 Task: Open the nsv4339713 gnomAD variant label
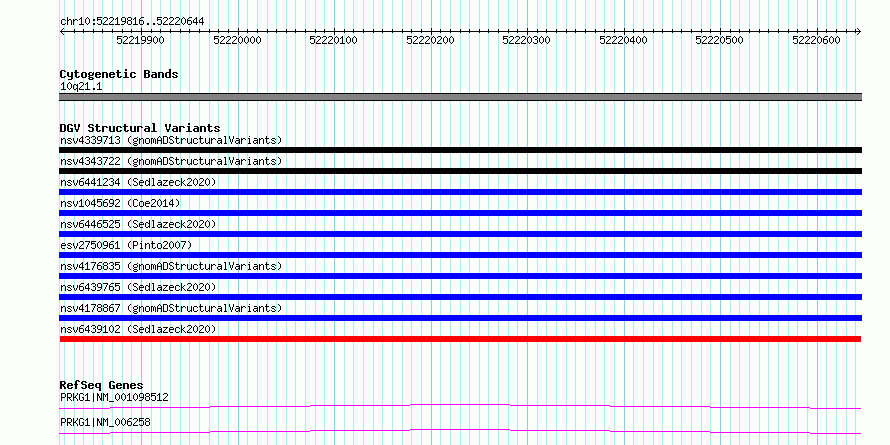[171, 140]
